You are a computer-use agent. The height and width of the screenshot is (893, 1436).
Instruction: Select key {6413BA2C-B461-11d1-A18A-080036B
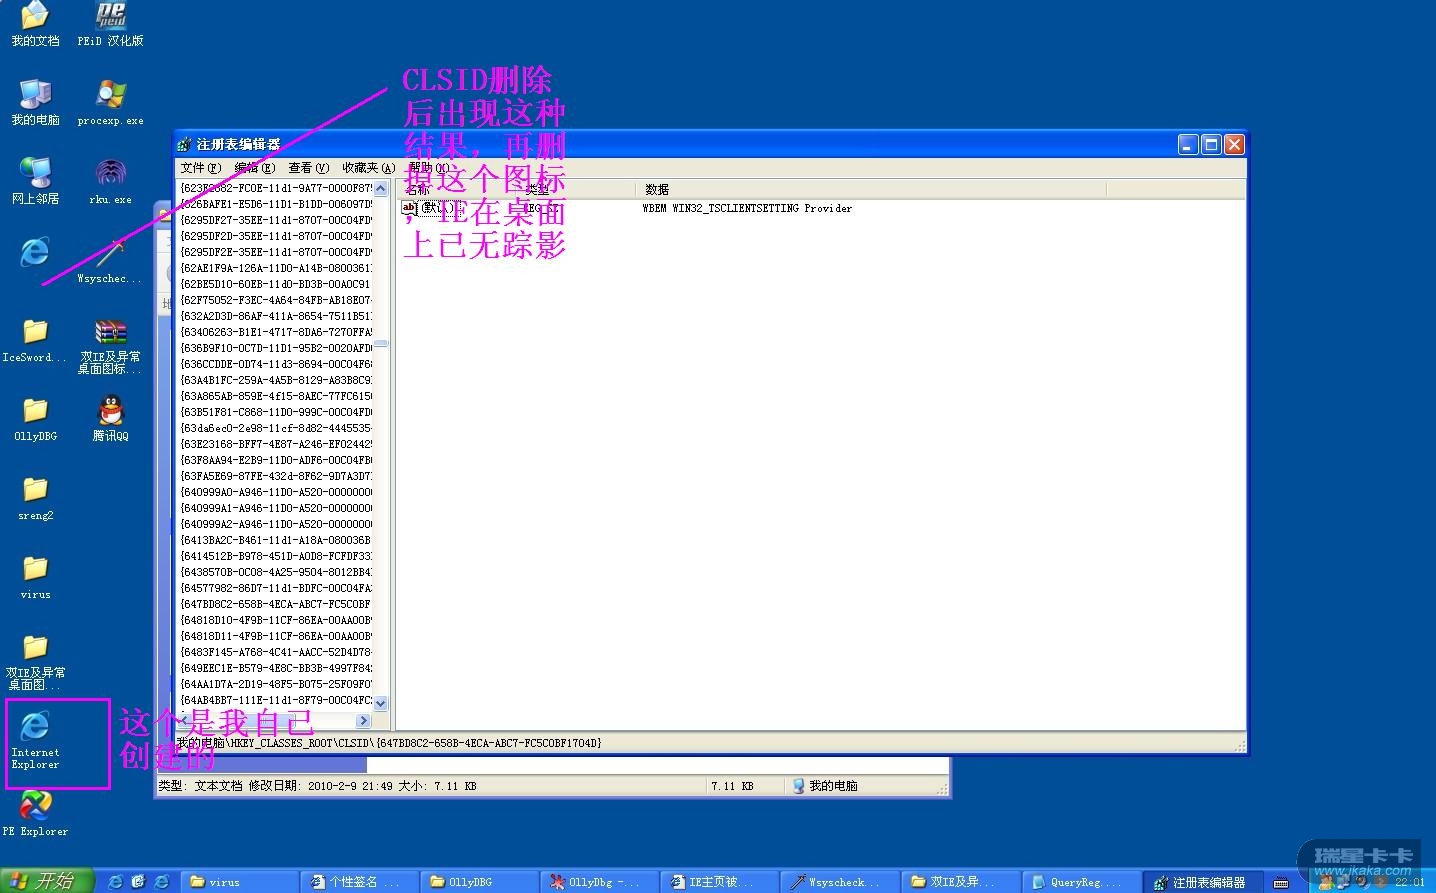(276, 540)
